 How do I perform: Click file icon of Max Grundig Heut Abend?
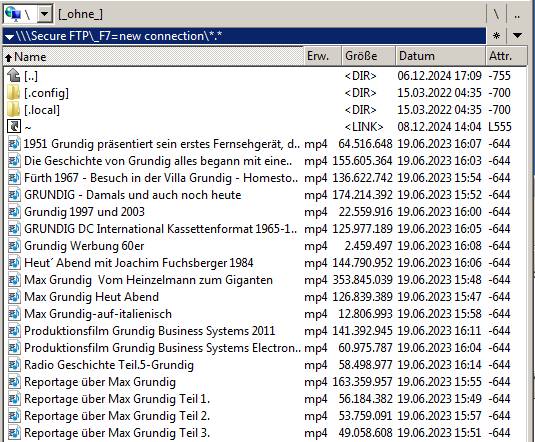[14, 297]
